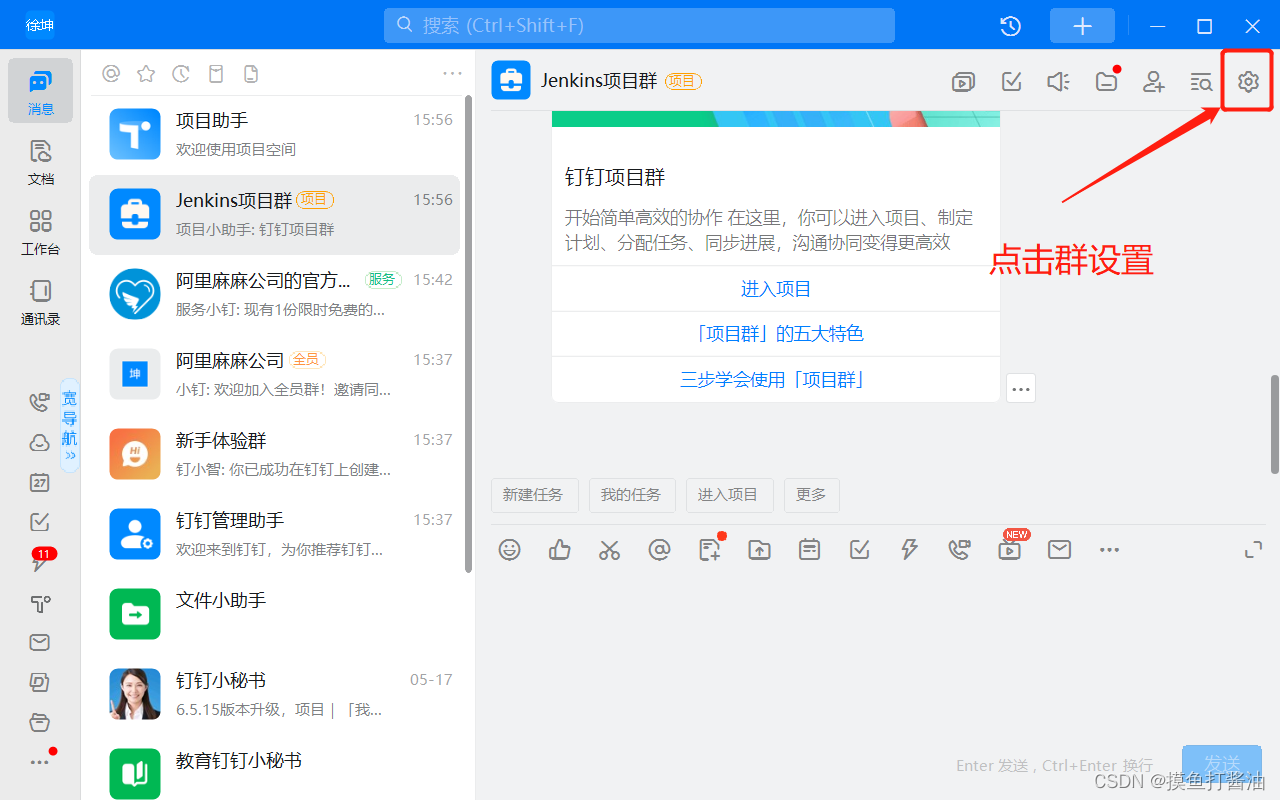Open group tasks checkbox icon in header
Viewport: 1280px width, 800px height.
point(1011,82)
